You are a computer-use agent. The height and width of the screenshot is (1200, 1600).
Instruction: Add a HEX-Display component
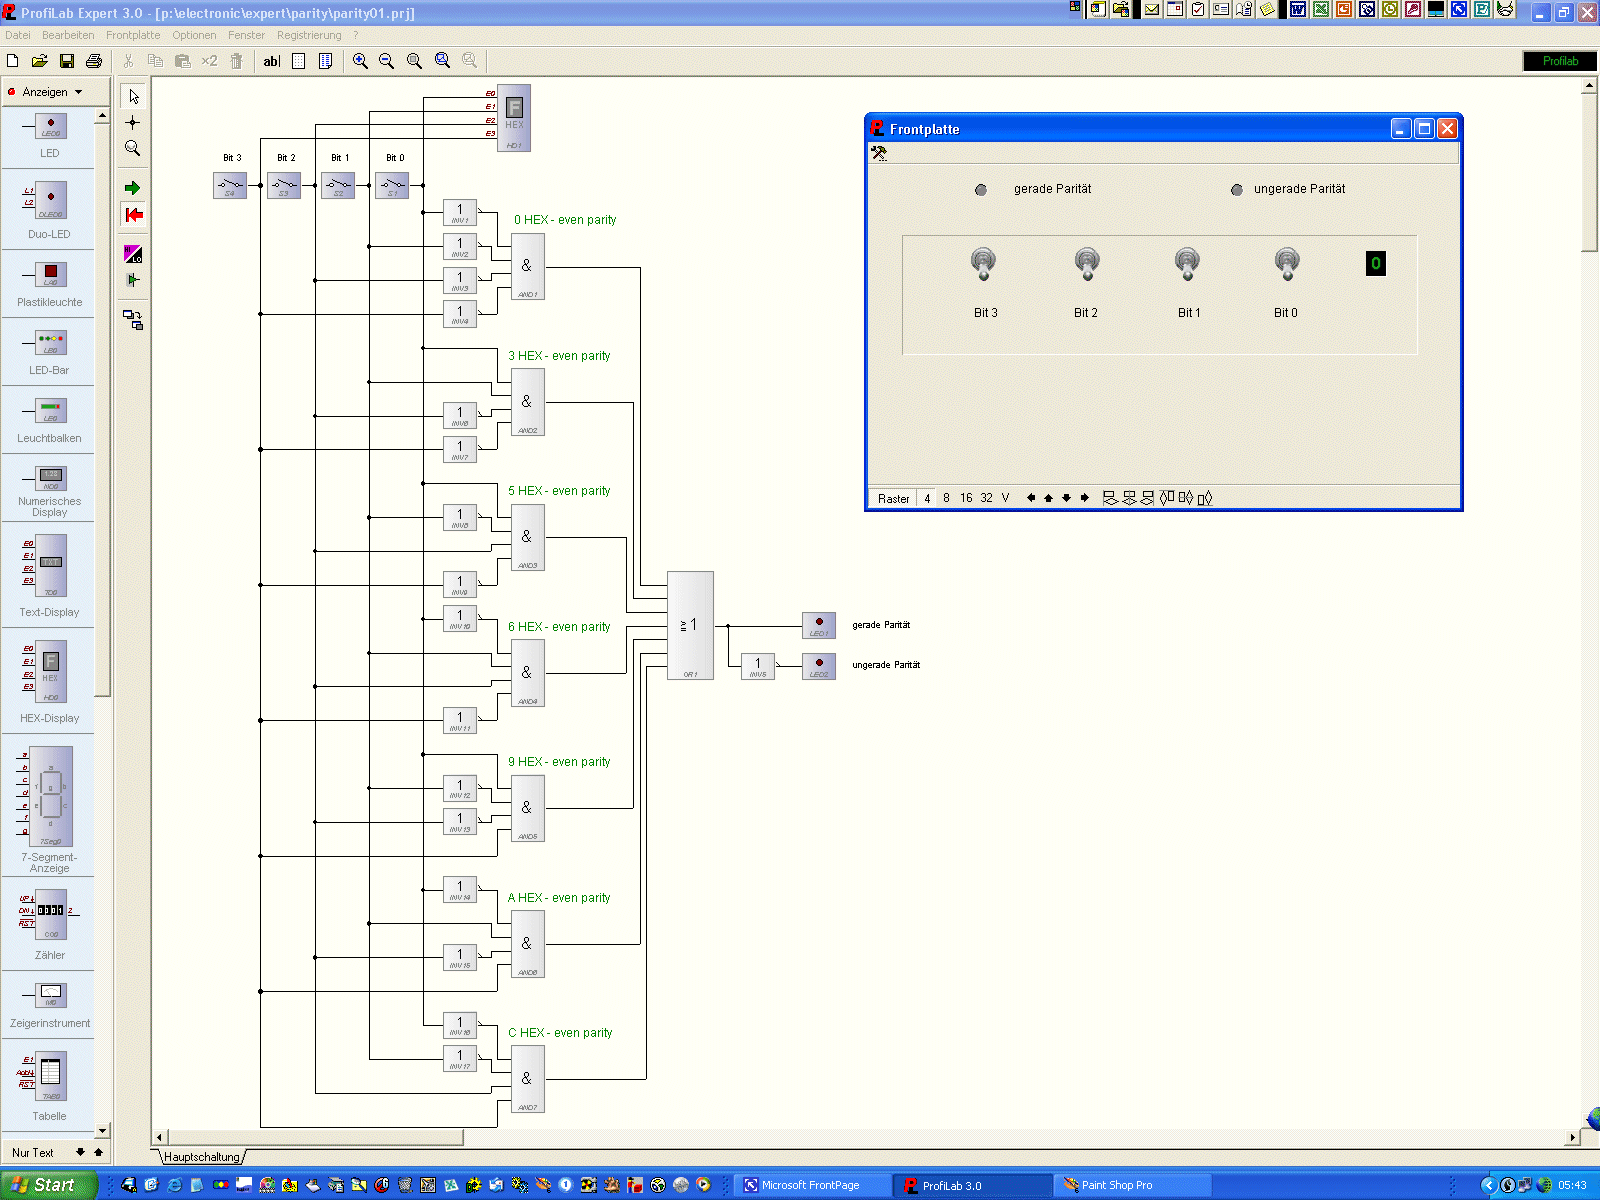coord(50,683)
